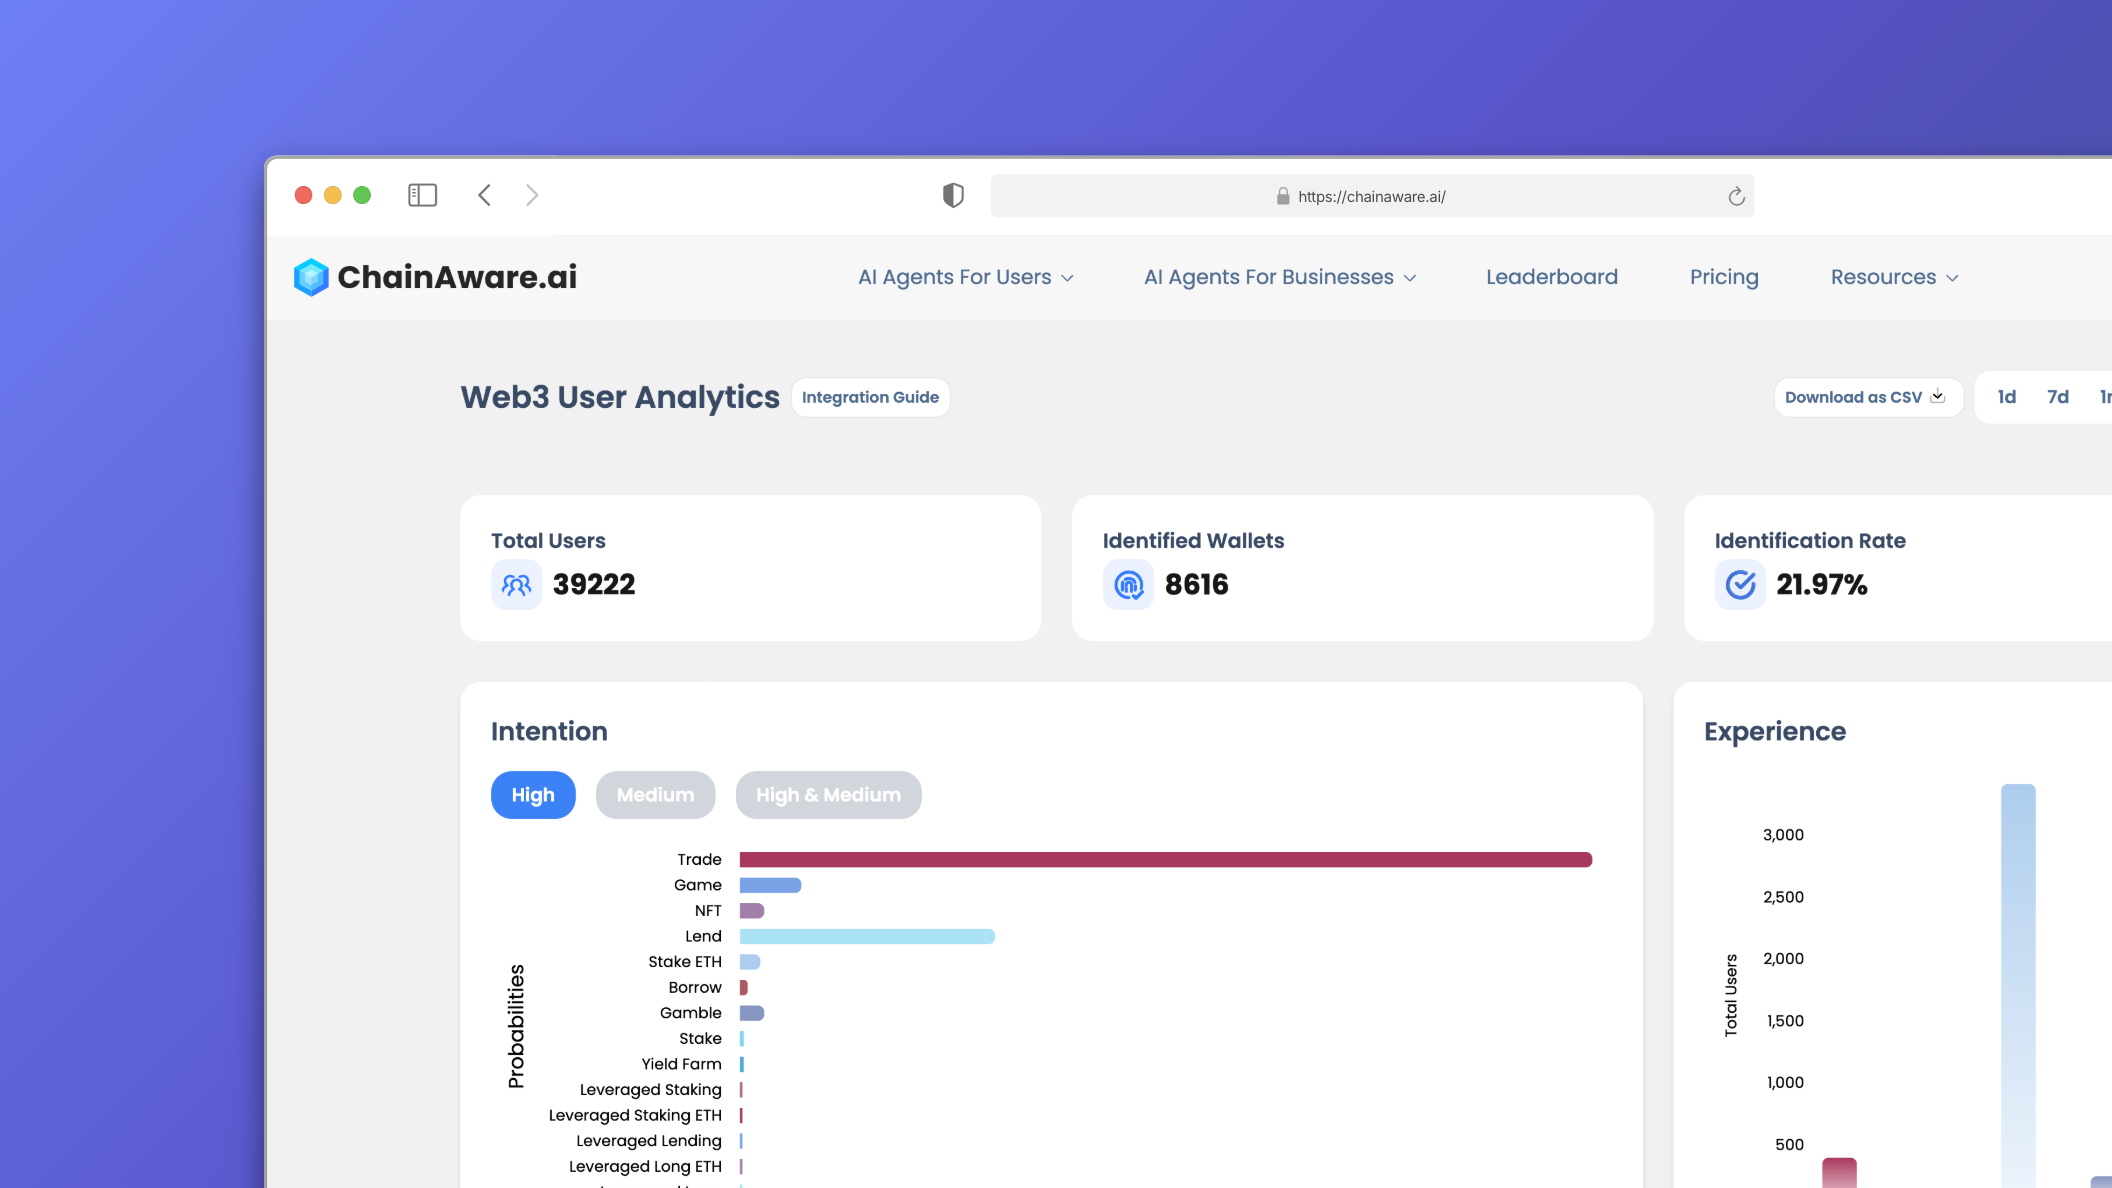Image resolution: width=2112 pixels, height=1188 pixels.
Task: Click the yellow minimize window button
Action: coord(333,195)
